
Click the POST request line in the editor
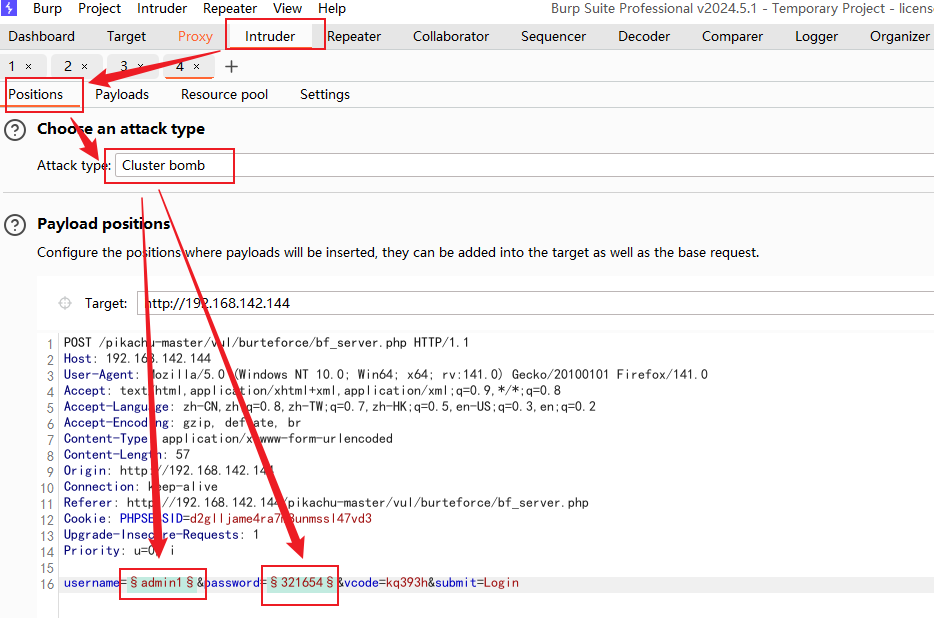point(266,343)
